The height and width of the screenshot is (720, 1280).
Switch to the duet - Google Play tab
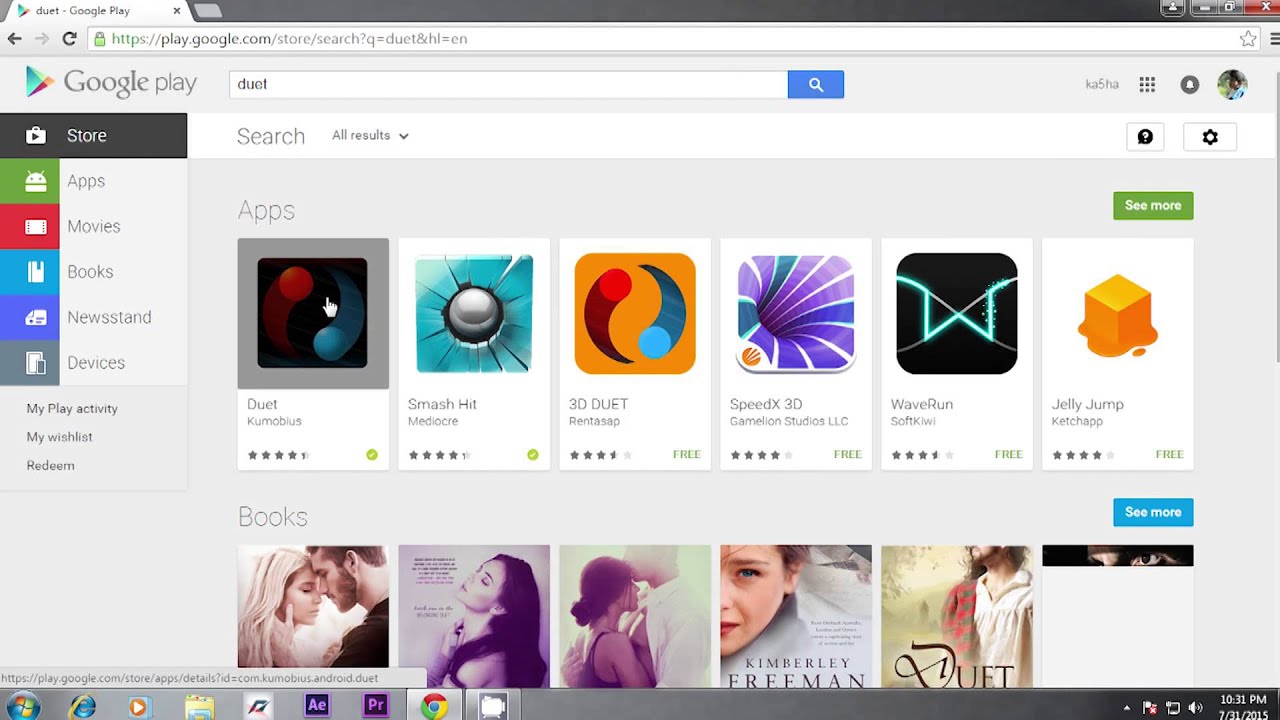point(96,11)
